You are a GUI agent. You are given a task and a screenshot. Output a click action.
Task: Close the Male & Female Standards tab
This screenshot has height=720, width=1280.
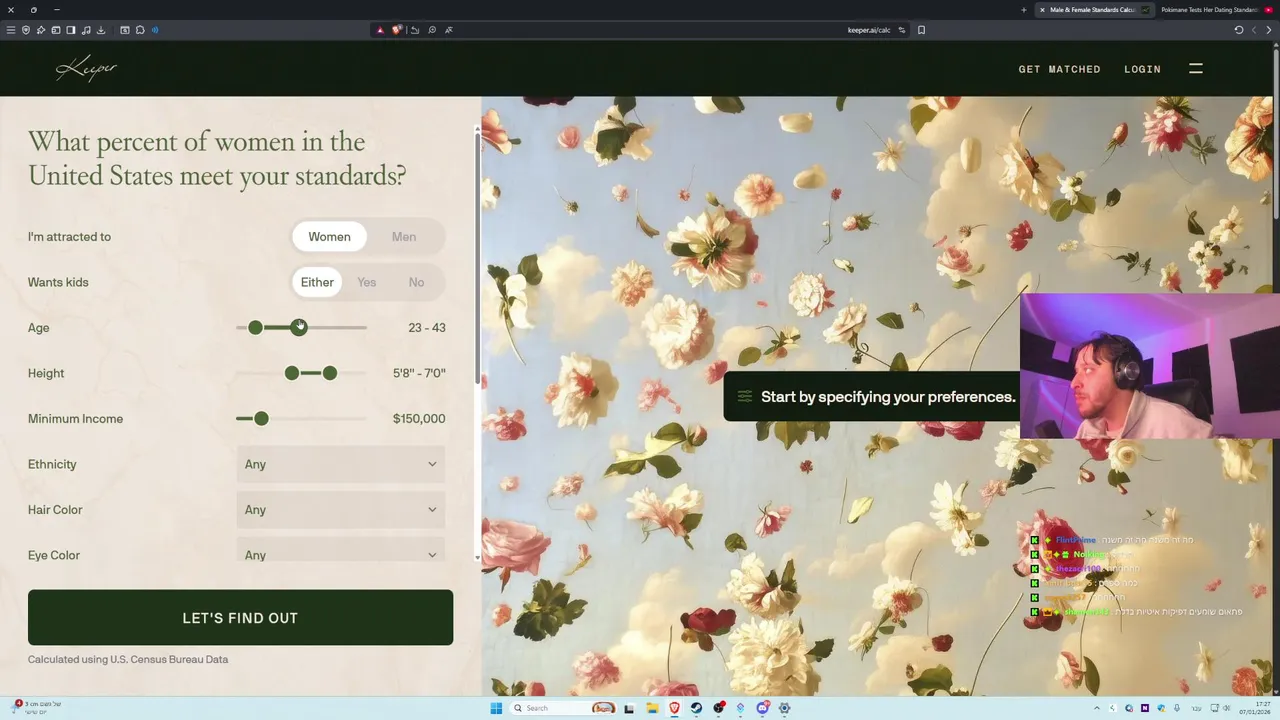(1042, 10)
